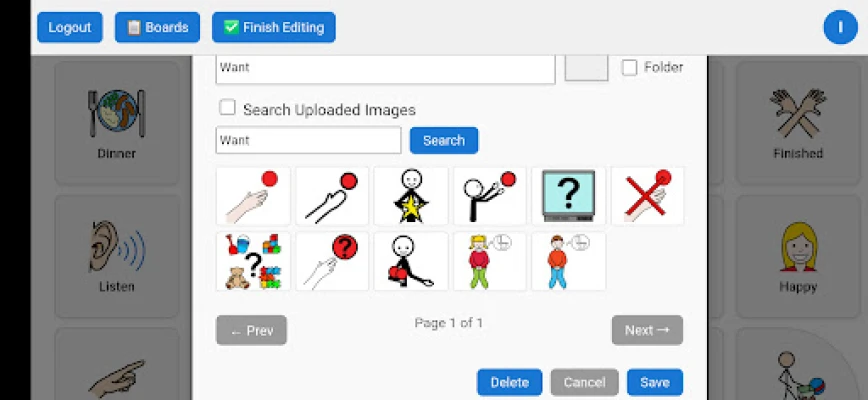Open the Boards list
This screenshot has height=400, width=868.
157,27
